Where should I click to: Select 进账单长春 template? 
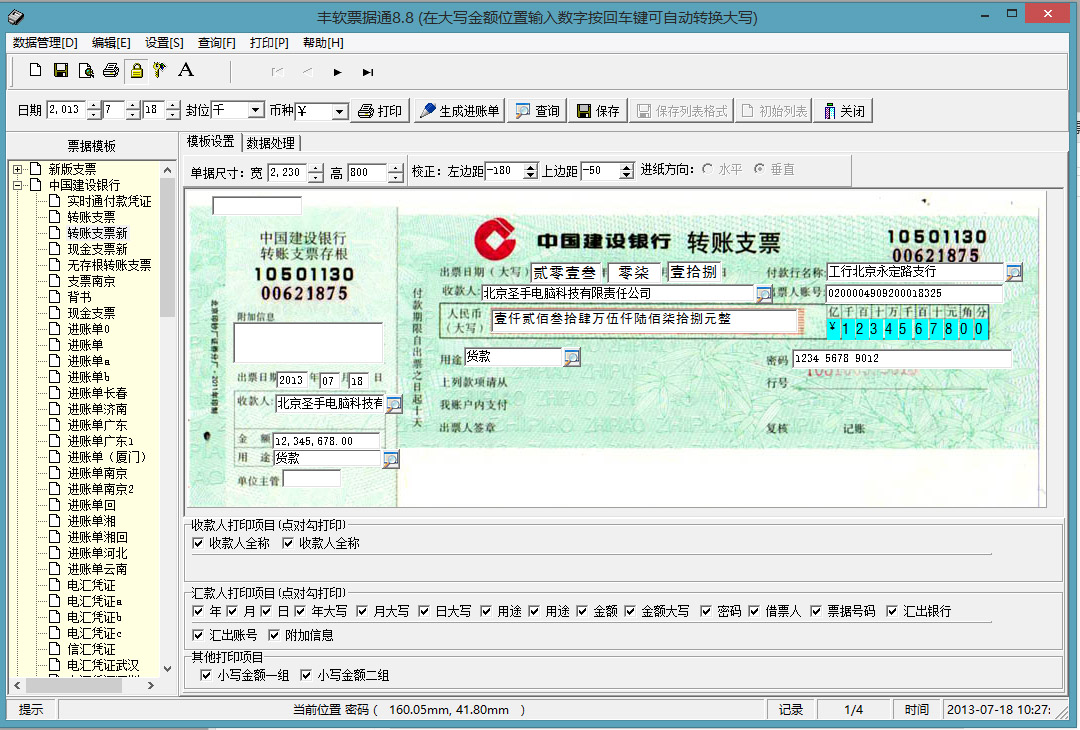(97, 393)
